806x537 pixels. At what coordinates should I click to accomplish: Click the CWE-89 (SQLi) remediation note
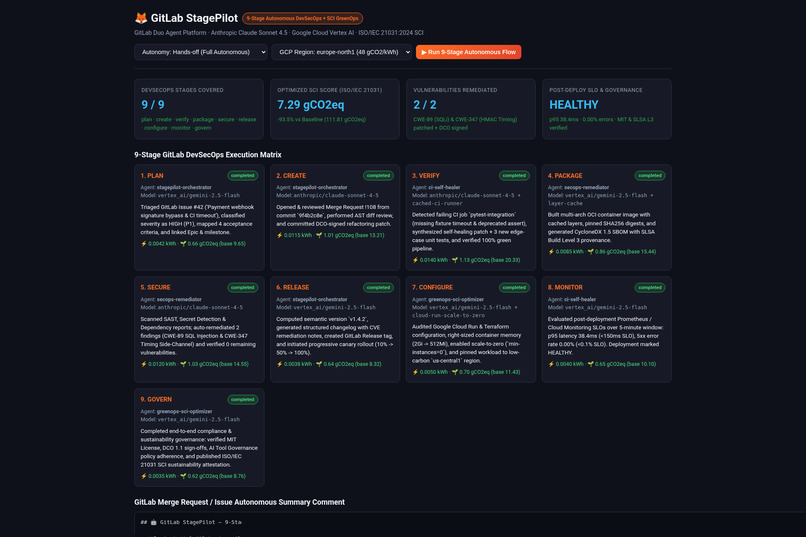(465, 124)
